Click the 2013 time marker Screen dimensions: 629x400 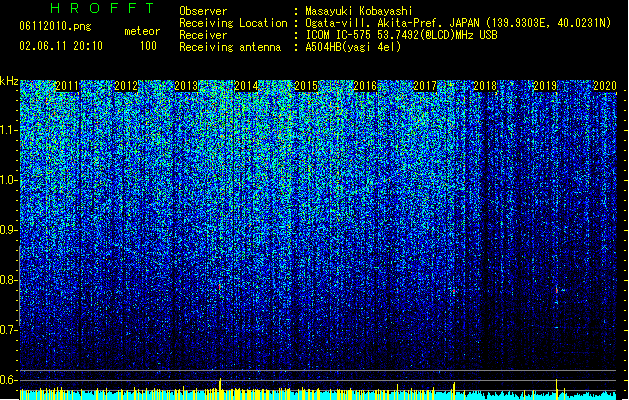[186, 86]
